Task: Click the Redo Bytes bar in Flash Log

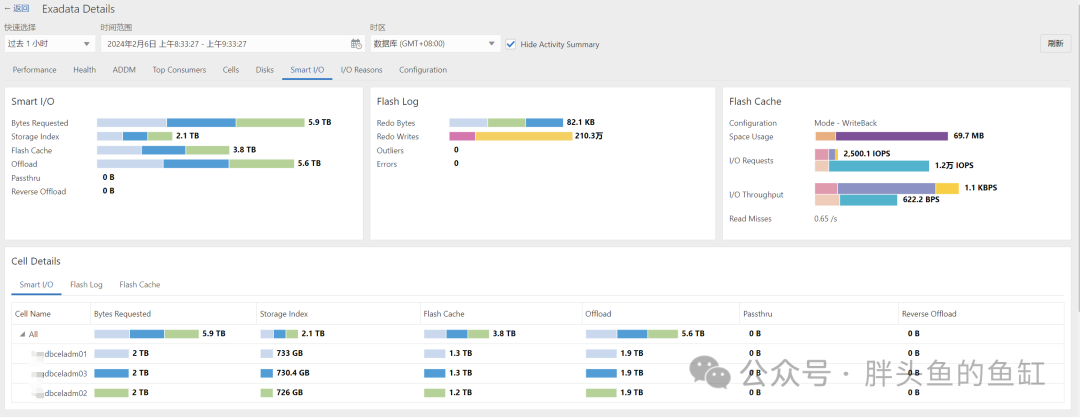Action: coord(506,123)
